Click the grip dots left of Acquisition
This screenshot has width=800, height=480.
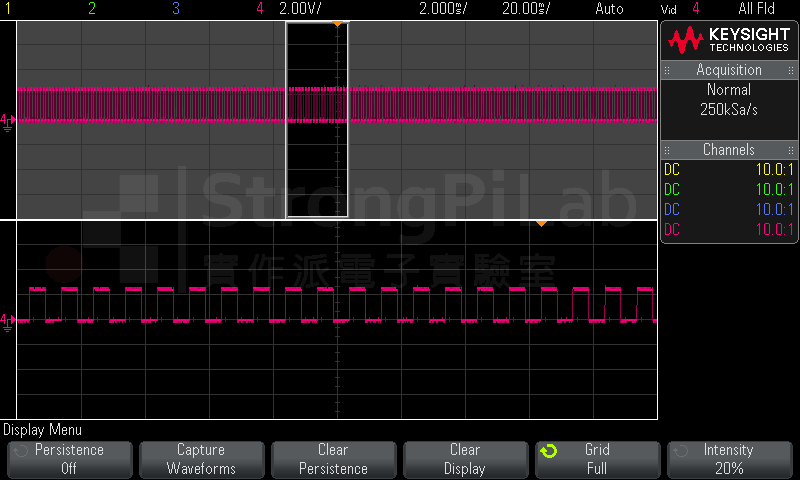tap(667, 70)
